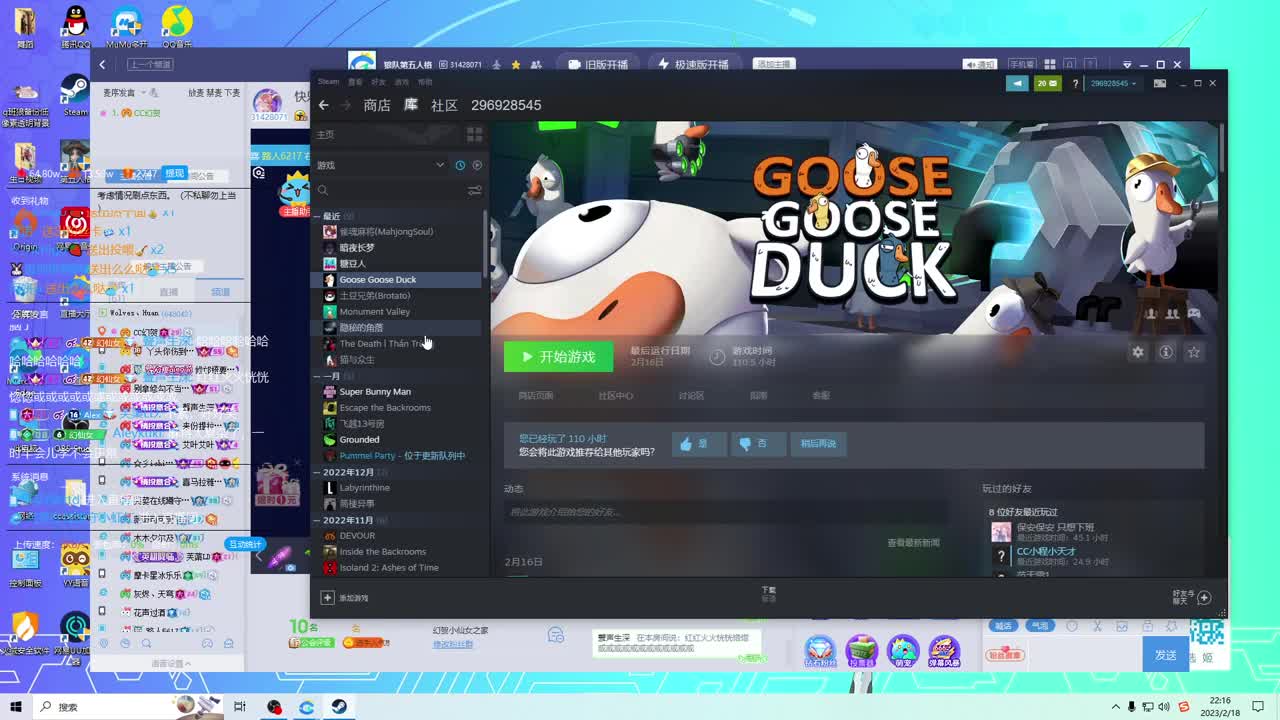The image size is (1280, 720).
Task: Open the 社区 (Community) tab
Action: pos(444,105)
